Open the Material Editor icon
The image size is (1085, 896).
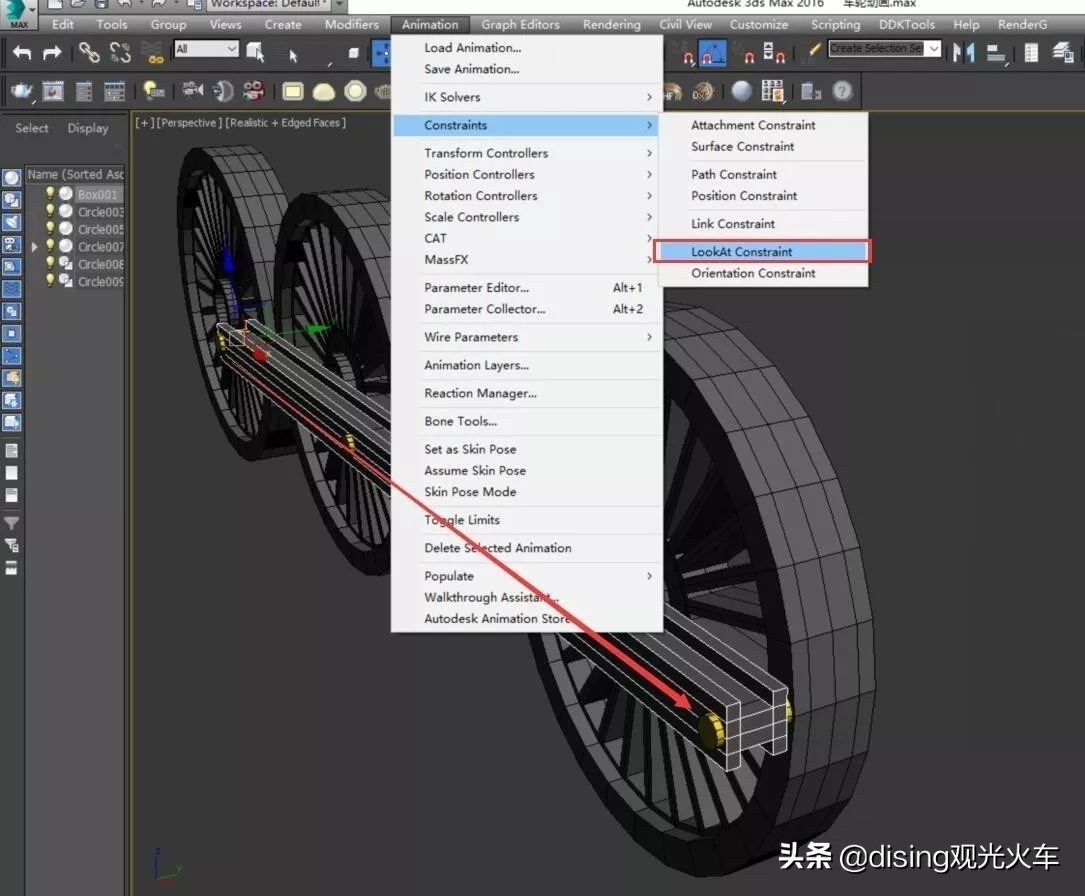742,91
